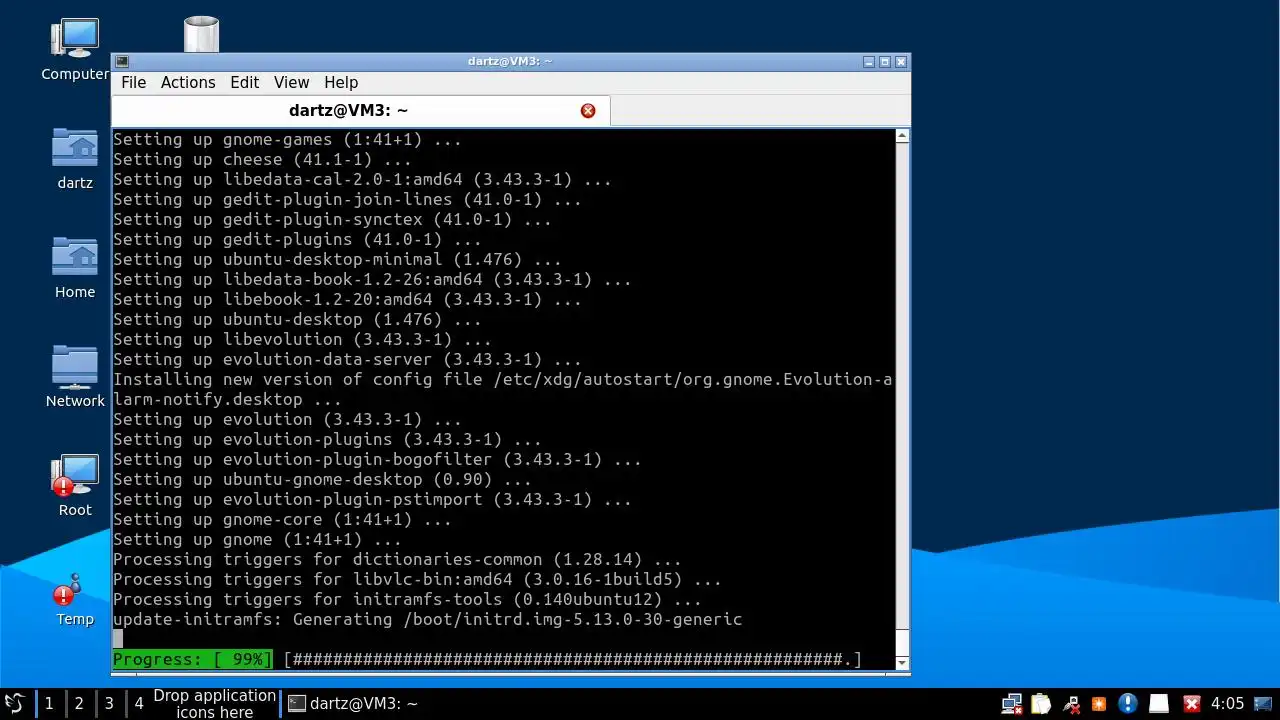Open the Trash can desktop icon
Screen dimensions: 1280x720
click(x=201, y=35)
